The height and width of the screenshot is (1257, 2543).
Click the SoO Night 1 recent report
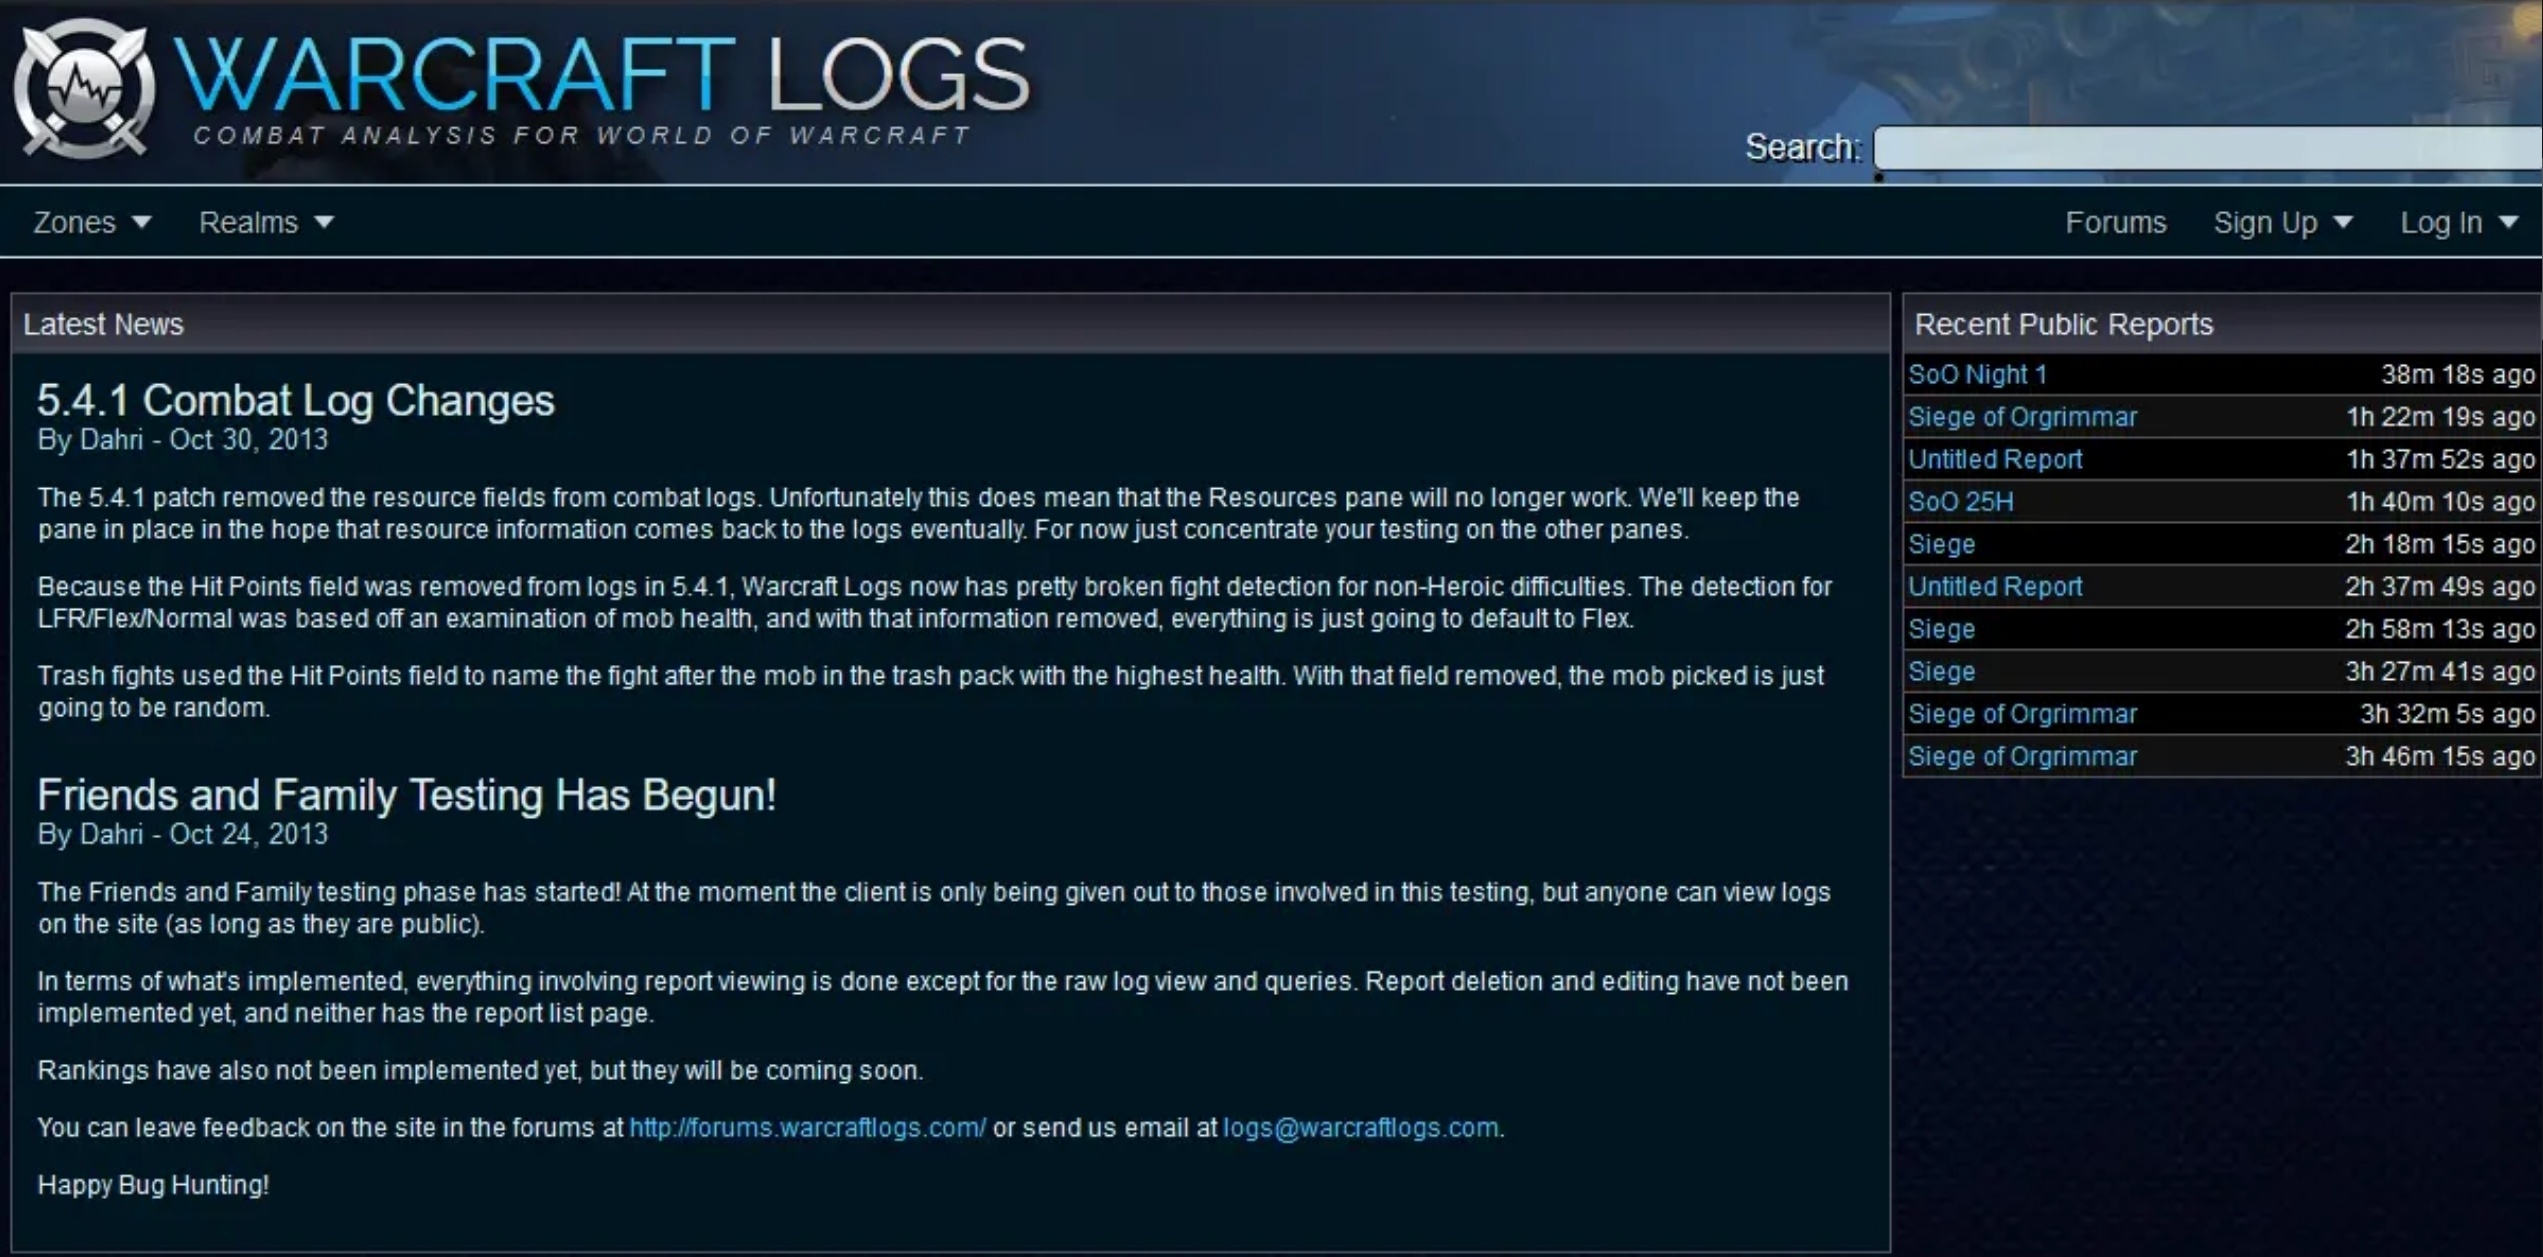(1980, 375)
